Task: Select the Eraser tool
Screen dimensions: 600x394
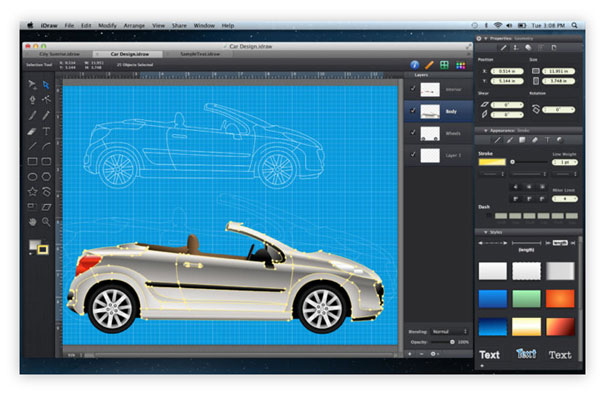Action: [32, 131]
